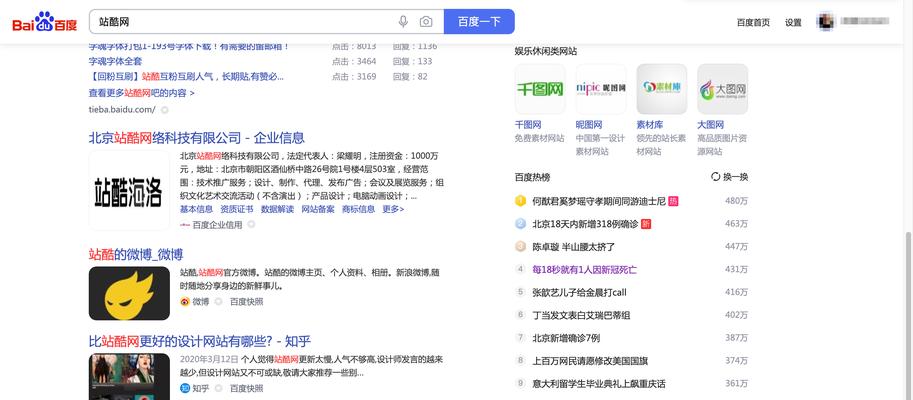The height and width of the screenshot is (400, 913).
Task: Click 百度热榜 heading
Action: 532,177
